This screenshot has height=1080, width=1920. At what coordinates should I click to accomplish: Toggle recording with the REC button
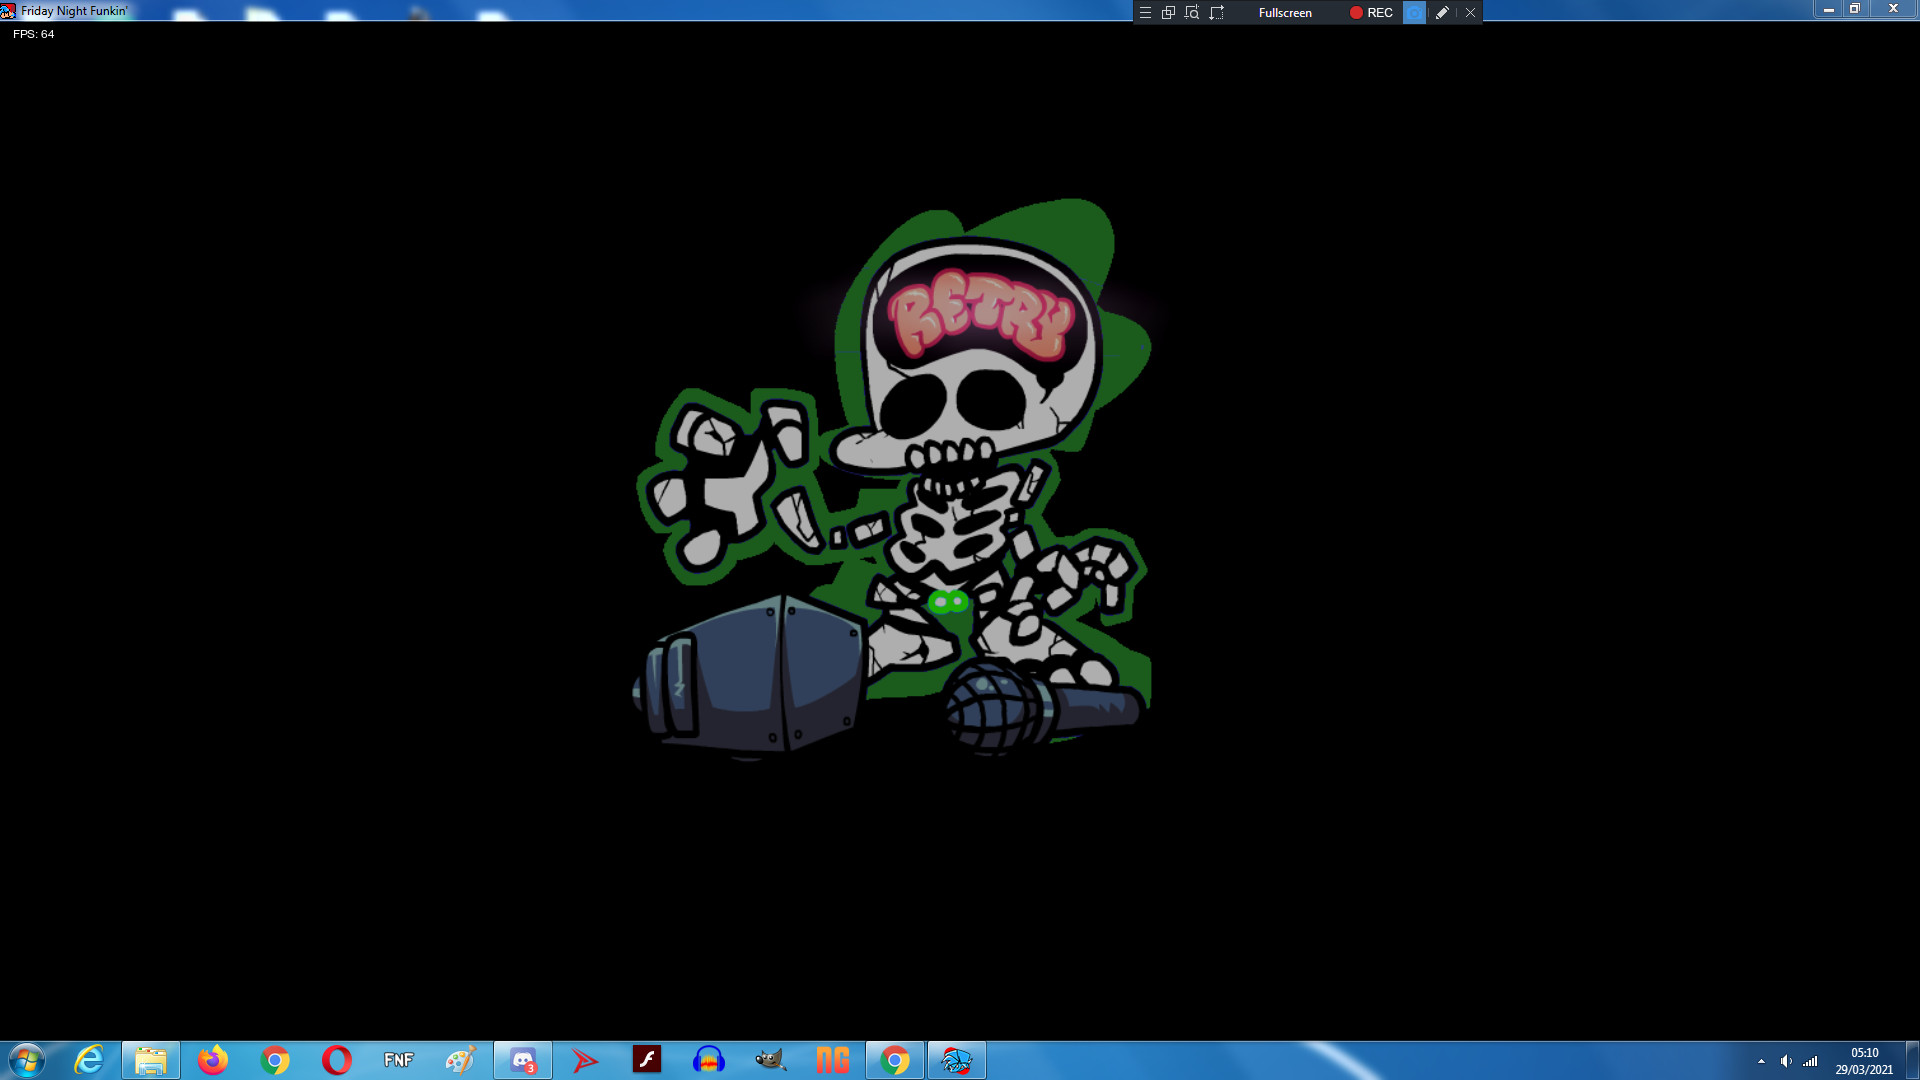pos(1370,12)
